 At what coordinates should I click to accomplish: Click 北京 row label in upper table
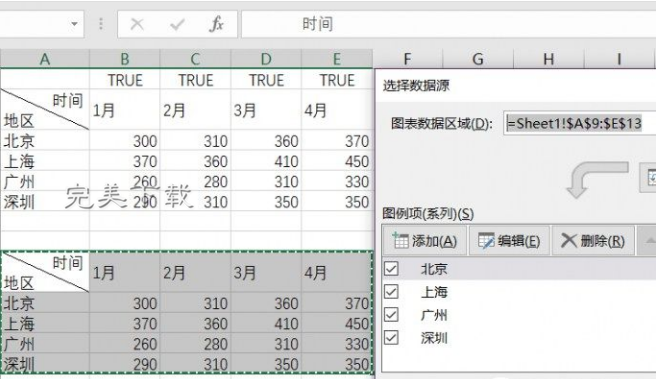[x=45, y=141]
